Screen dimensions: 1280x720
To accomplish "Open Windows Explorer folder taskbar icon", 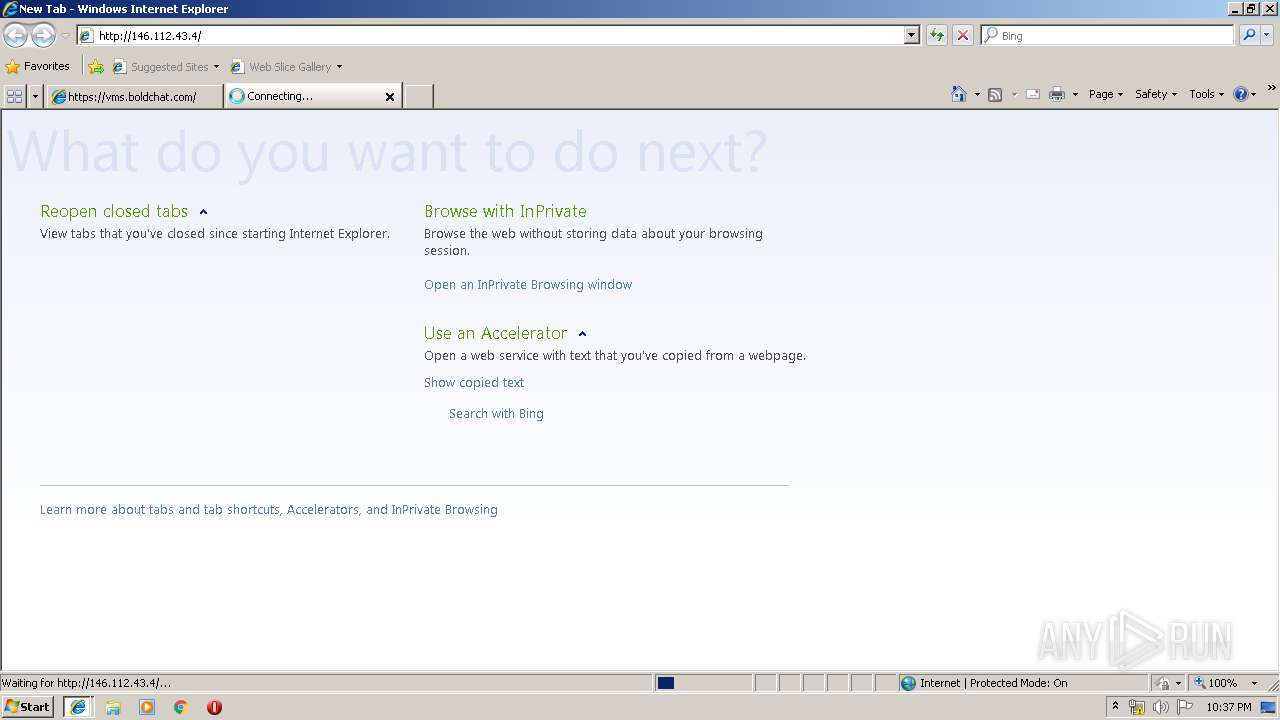I will (113, 707).
